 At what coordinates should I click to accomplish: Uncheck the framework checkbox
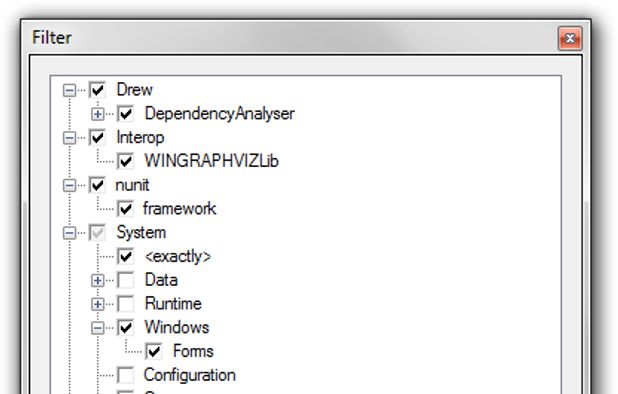click(126, 209)
